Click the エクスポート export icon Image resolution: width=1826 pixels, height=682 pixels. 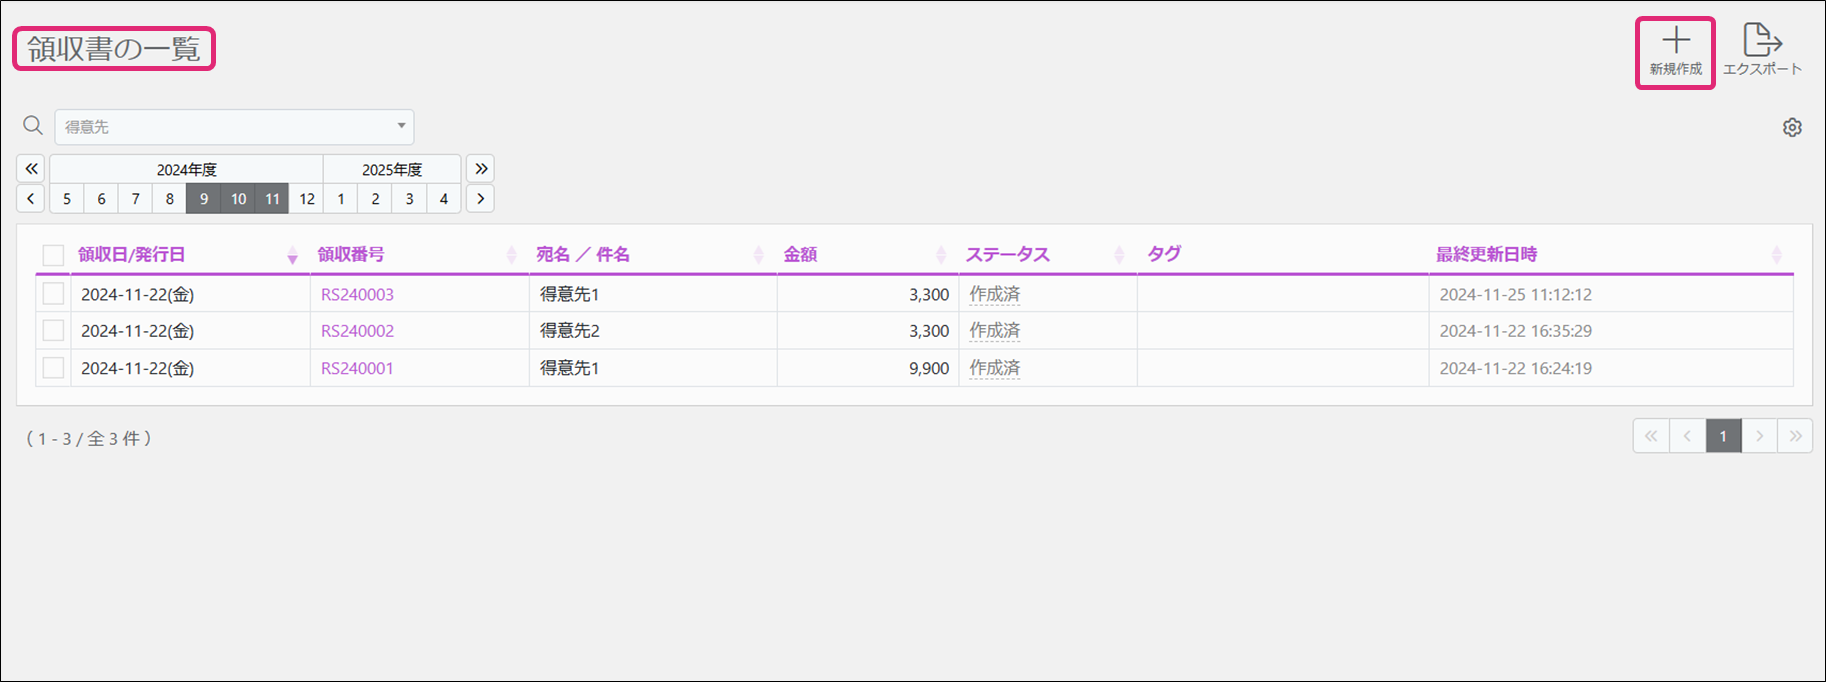tap(1761, 42)
